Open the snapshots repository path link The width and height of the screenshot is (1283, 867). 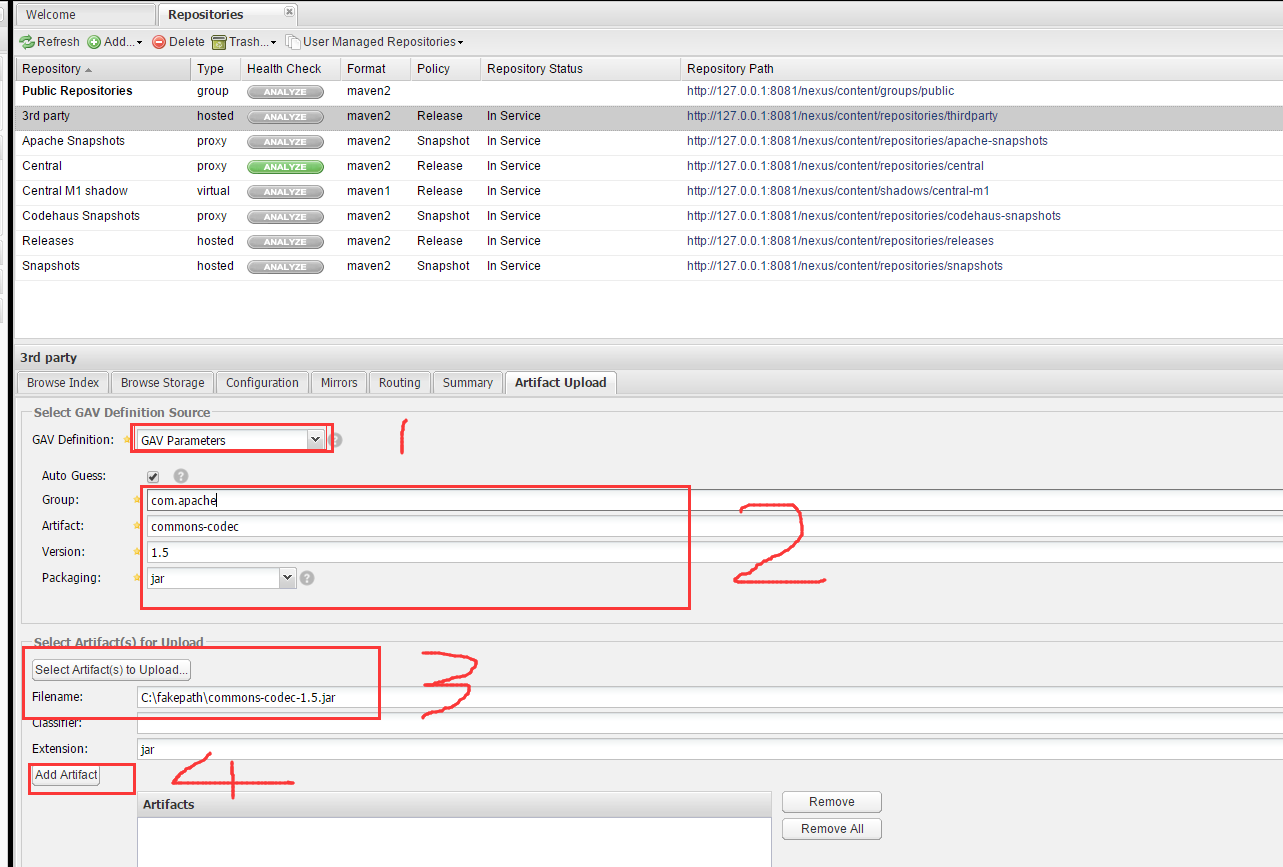[845, 266]
